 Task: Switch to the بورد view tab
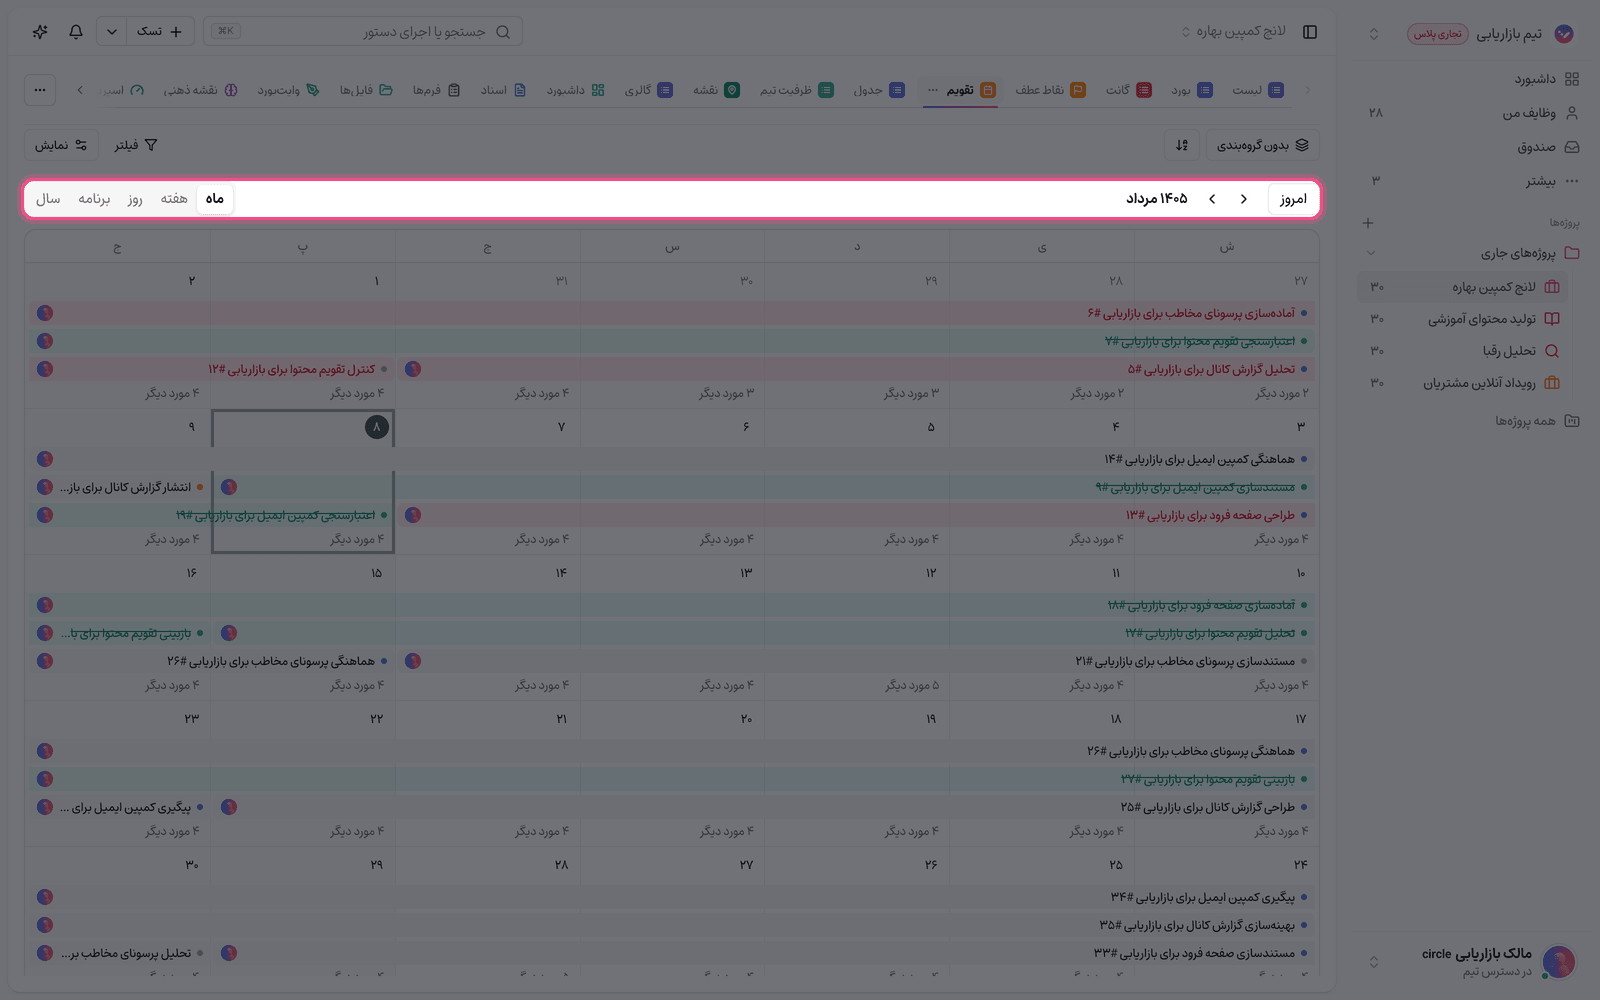pyautogui.click(x=1192, y=90)
